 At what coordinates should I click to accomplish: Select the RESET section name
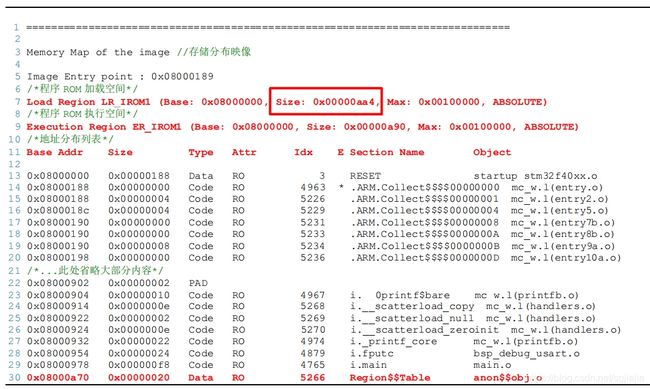coord(365,176)
